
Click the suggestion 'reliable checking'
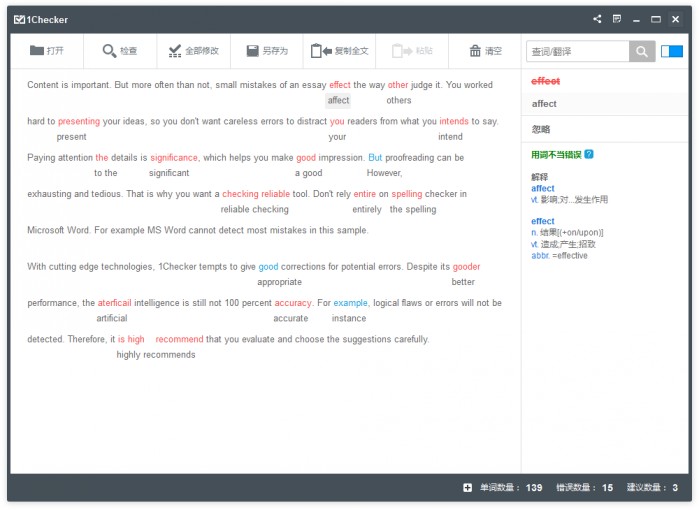[x=255, y=210]
